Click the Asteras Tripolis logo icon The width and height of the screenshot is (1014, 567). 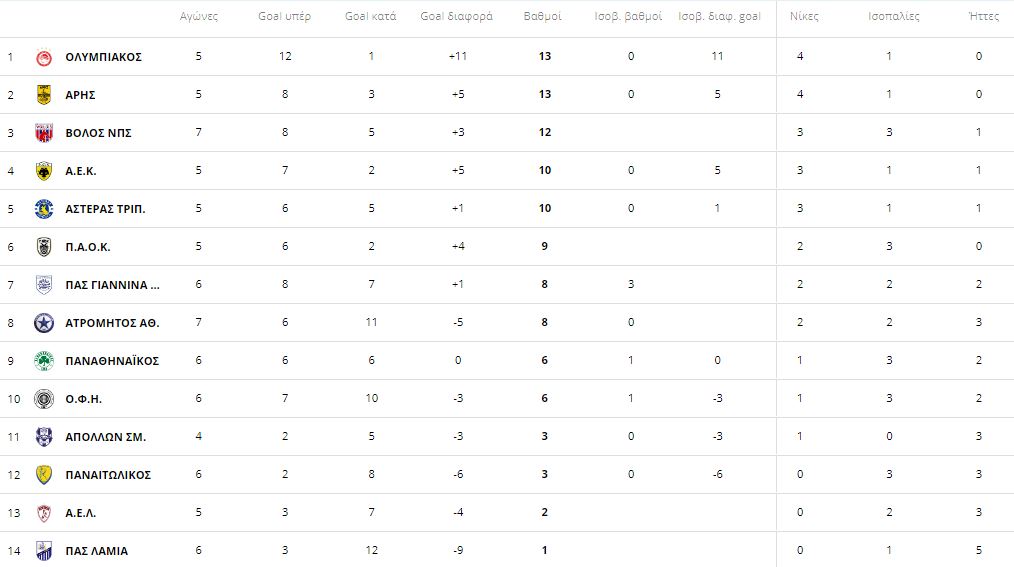click(x=44, y=209)
